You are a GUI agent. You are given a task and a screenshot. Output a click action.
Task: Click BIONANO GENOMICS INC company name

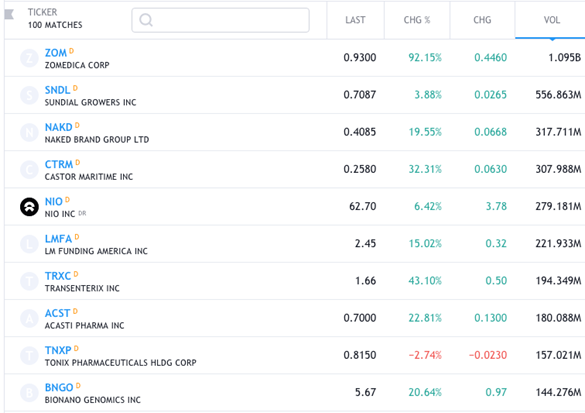coord(93,400)
